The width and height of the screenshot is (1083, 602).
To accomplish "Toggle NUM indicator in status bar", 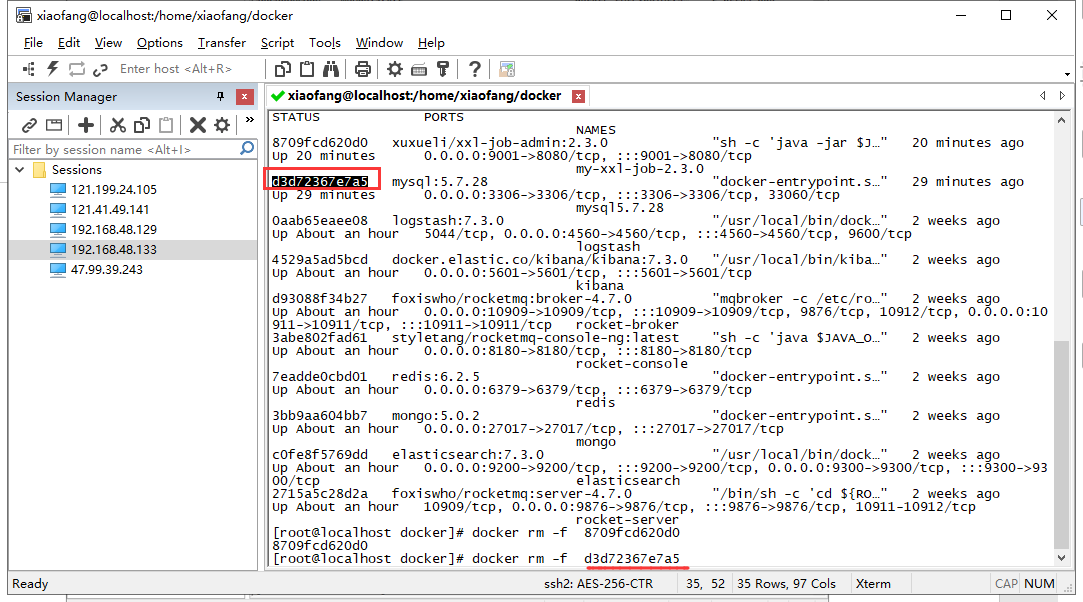I will pyautogui.click(x=1039, y=583).
